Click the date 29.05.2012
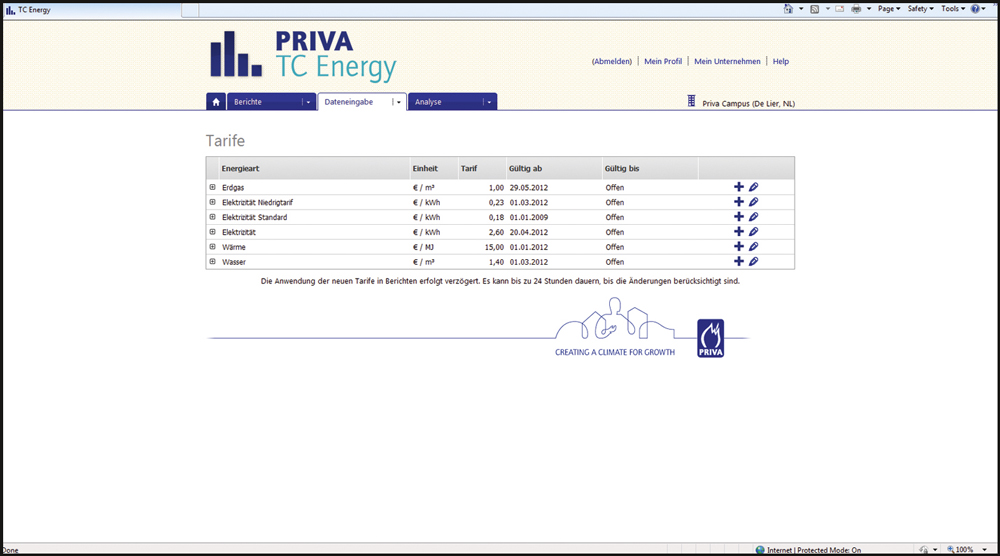 tap(529, 187)
